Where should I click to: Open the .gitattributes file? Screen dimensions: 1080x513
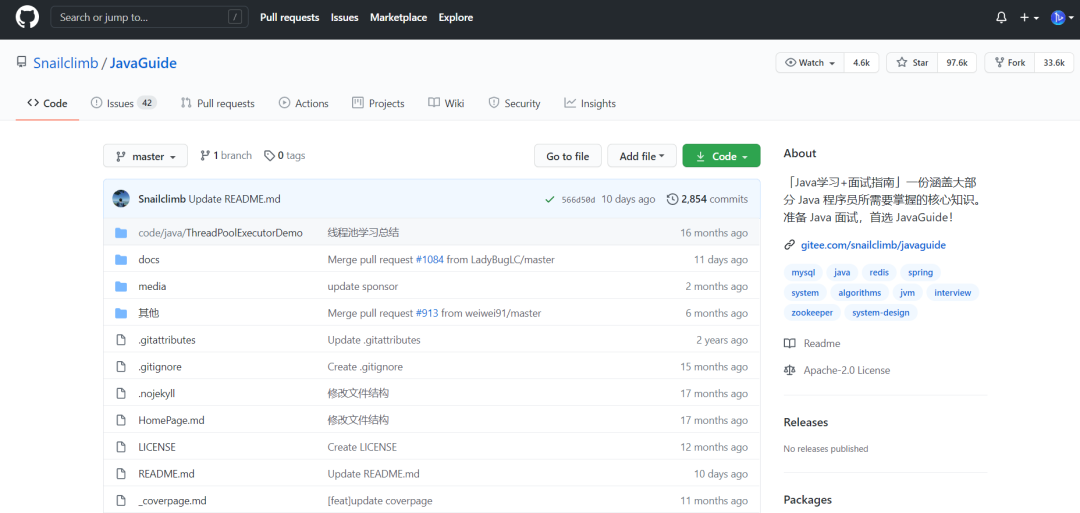(167, 340)
